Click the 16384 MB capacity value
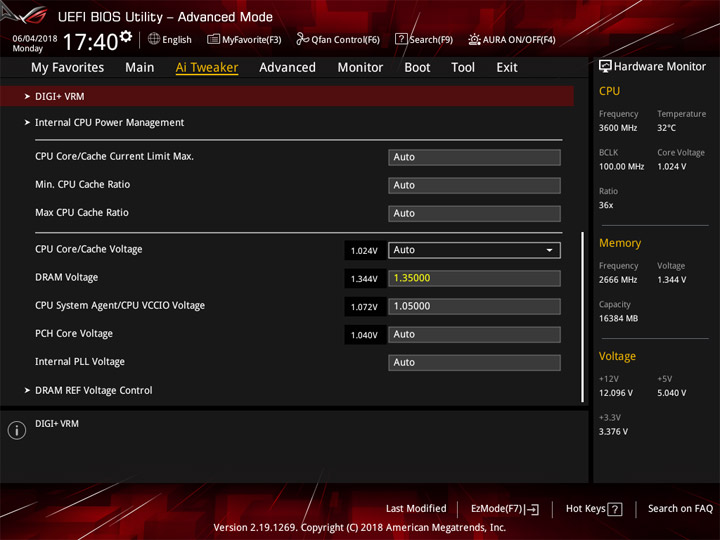 tap(619, 318)
